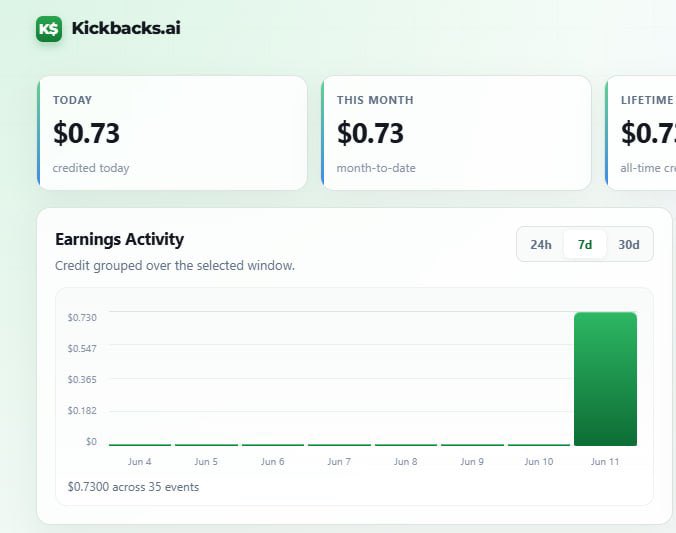Viewport: 676px width, 533px height.
Task: Click the '$0.7300 across 35 events' summary
Action: tap(133, 487)
